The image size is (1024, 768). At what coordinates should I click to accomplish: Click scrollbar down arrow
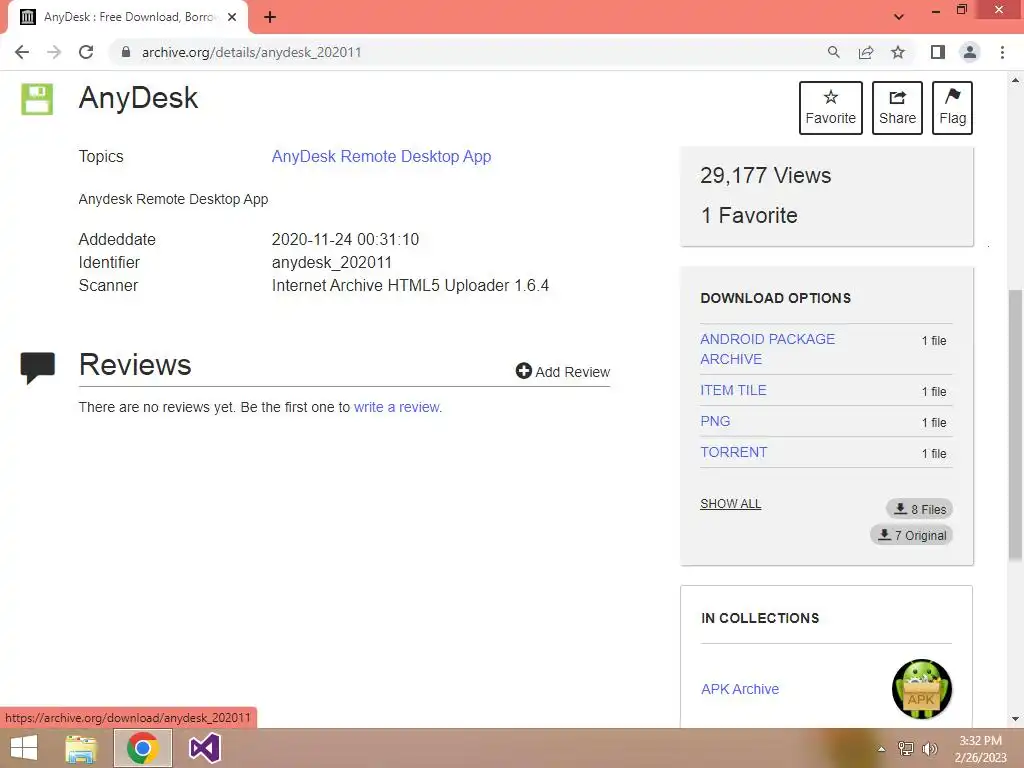(x=1016, y=719)
